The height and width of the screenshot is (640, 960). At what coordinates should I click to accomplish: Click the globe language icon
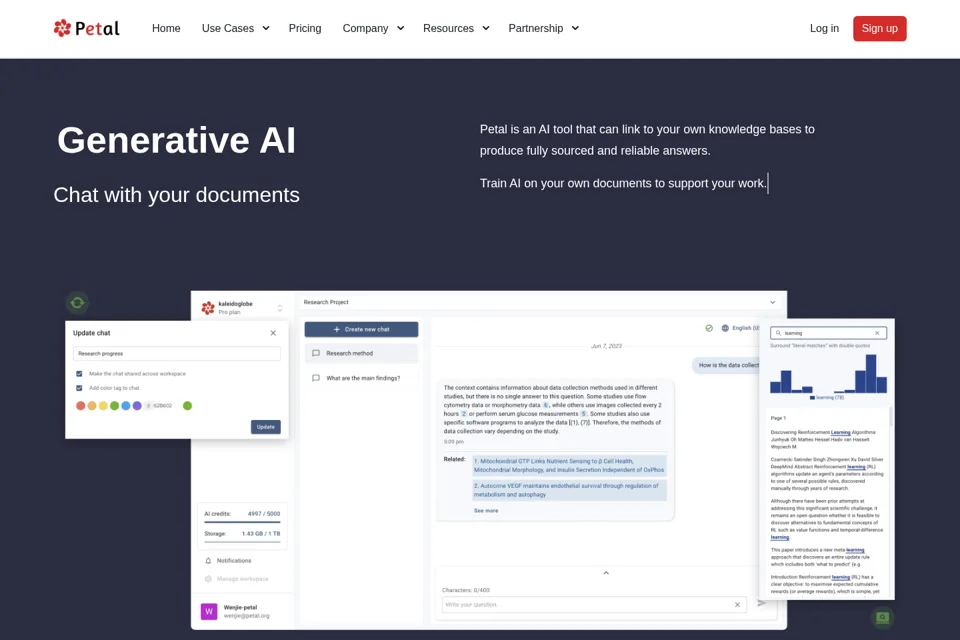(725, 328)
